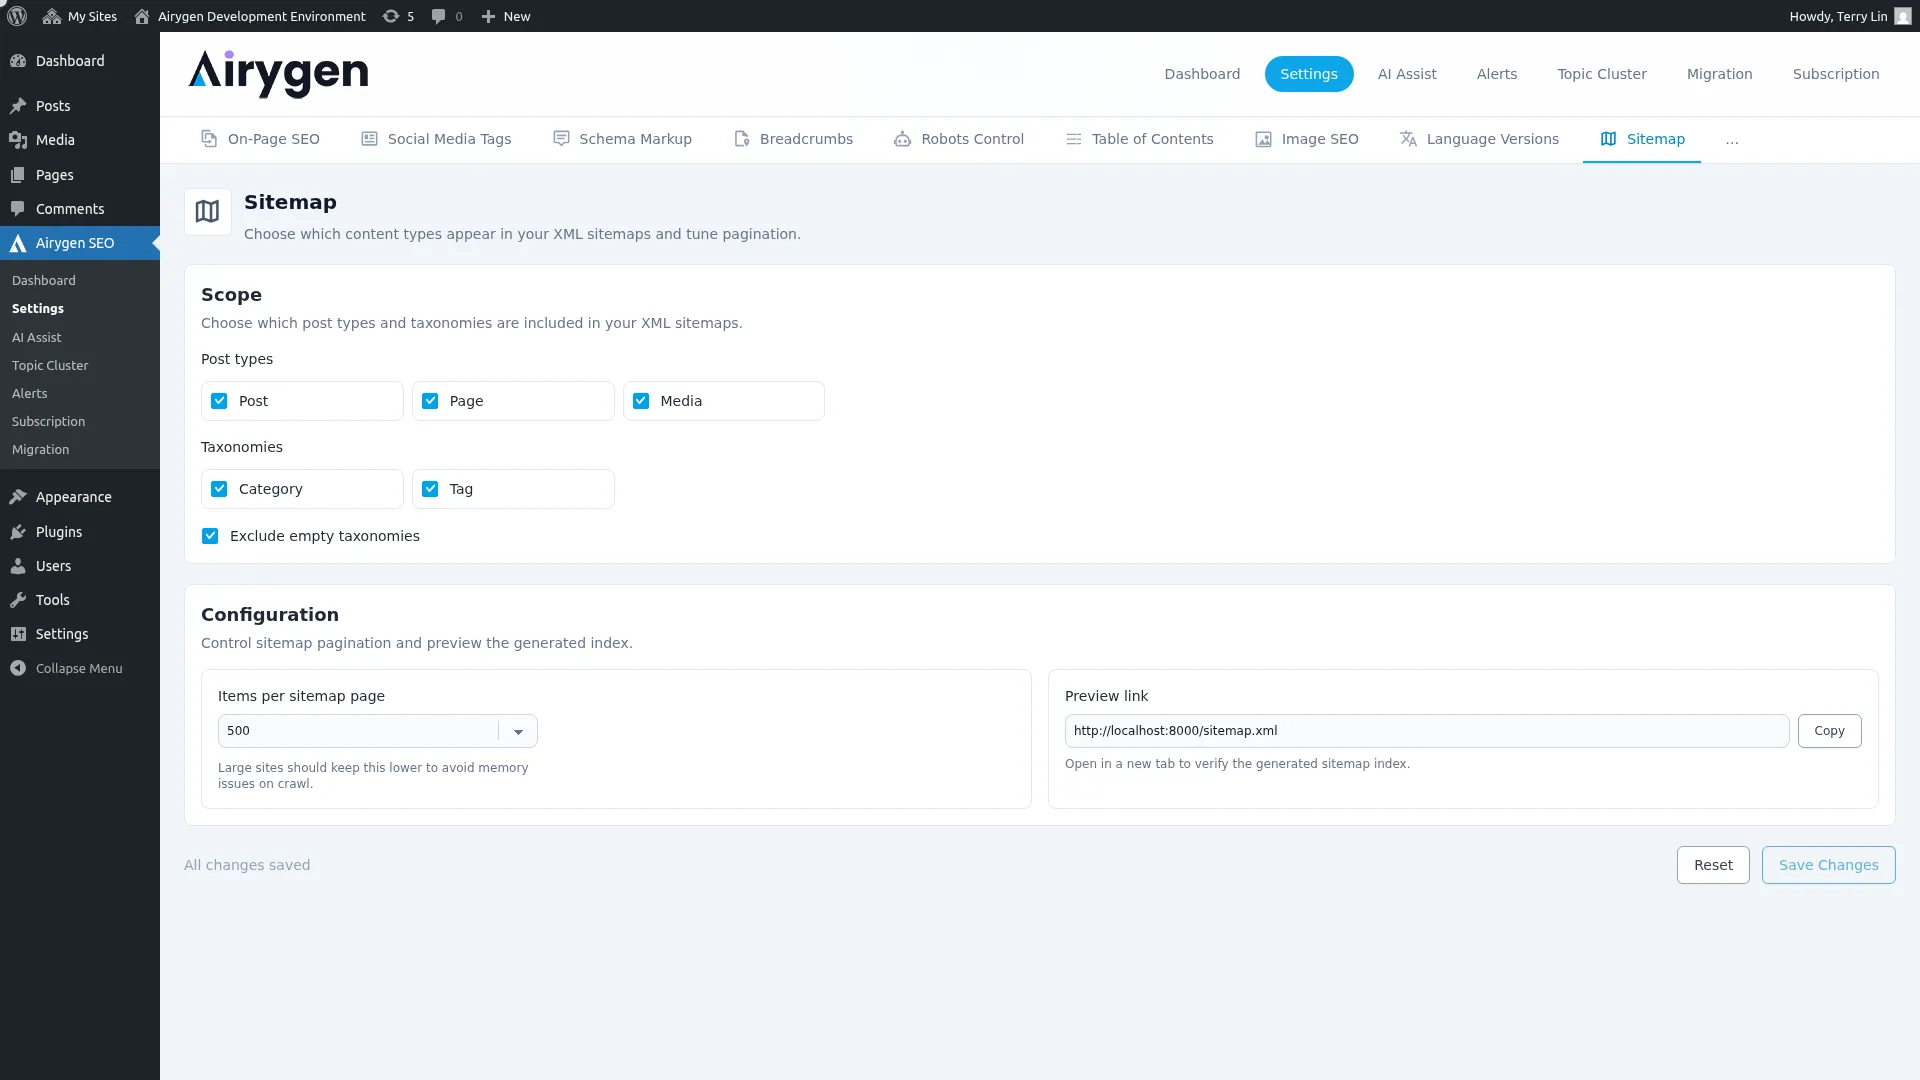Open the Language Versions tab

tap(1479, 139)
